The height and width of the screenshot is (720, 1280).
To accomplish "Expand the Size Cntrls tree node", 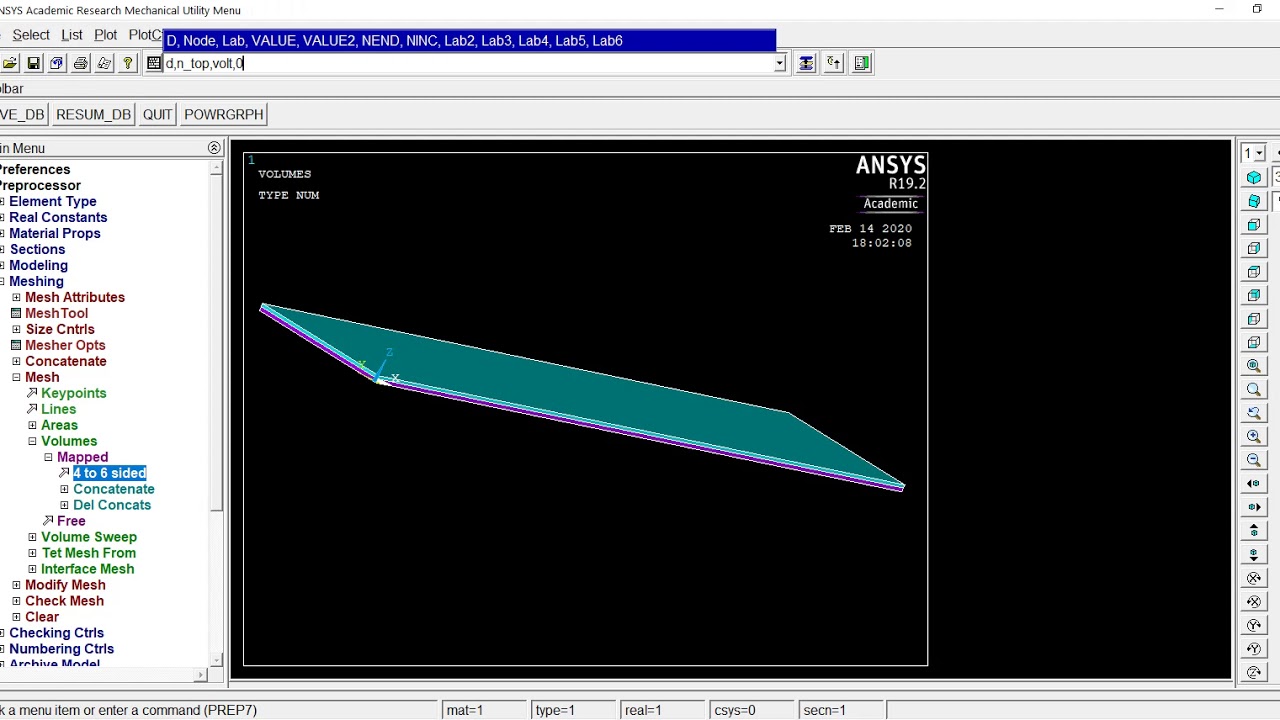I will coord(16,329).
